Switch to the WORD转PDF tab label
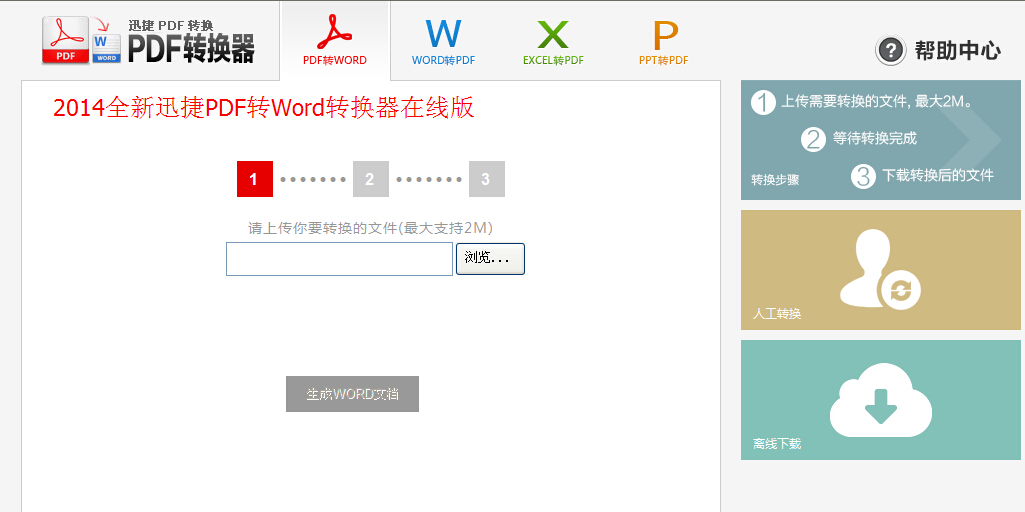1025x512 pixels. click(443, 60)
